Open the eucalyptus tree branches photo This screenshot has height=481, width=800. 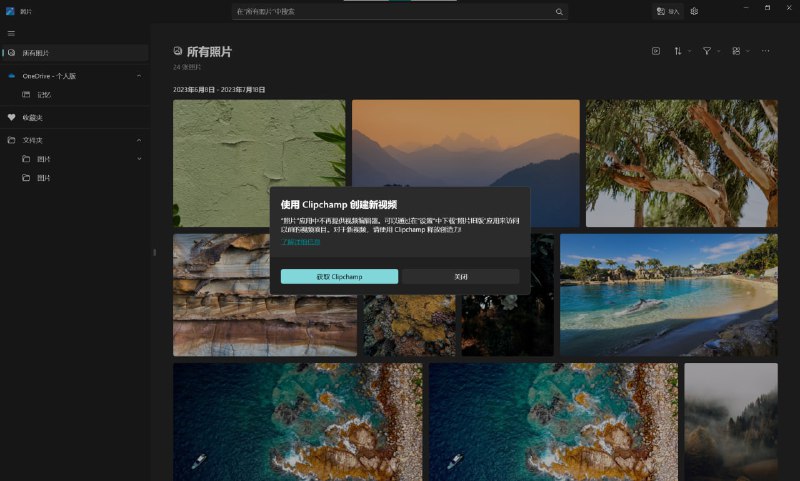click(682, 163)
